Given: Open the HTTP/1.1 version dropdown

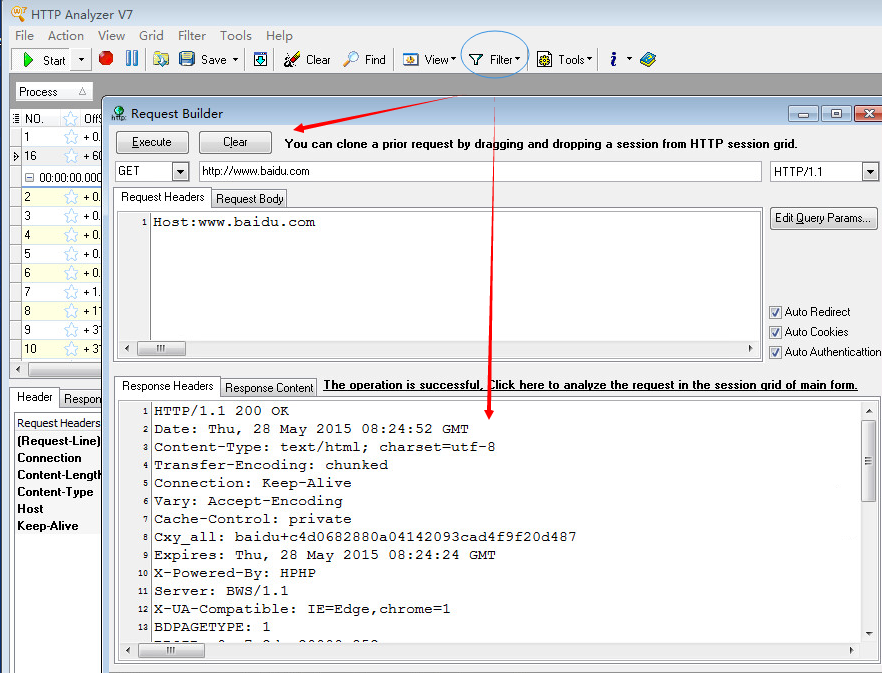Looking at the screenshot, I should [869, 171].
